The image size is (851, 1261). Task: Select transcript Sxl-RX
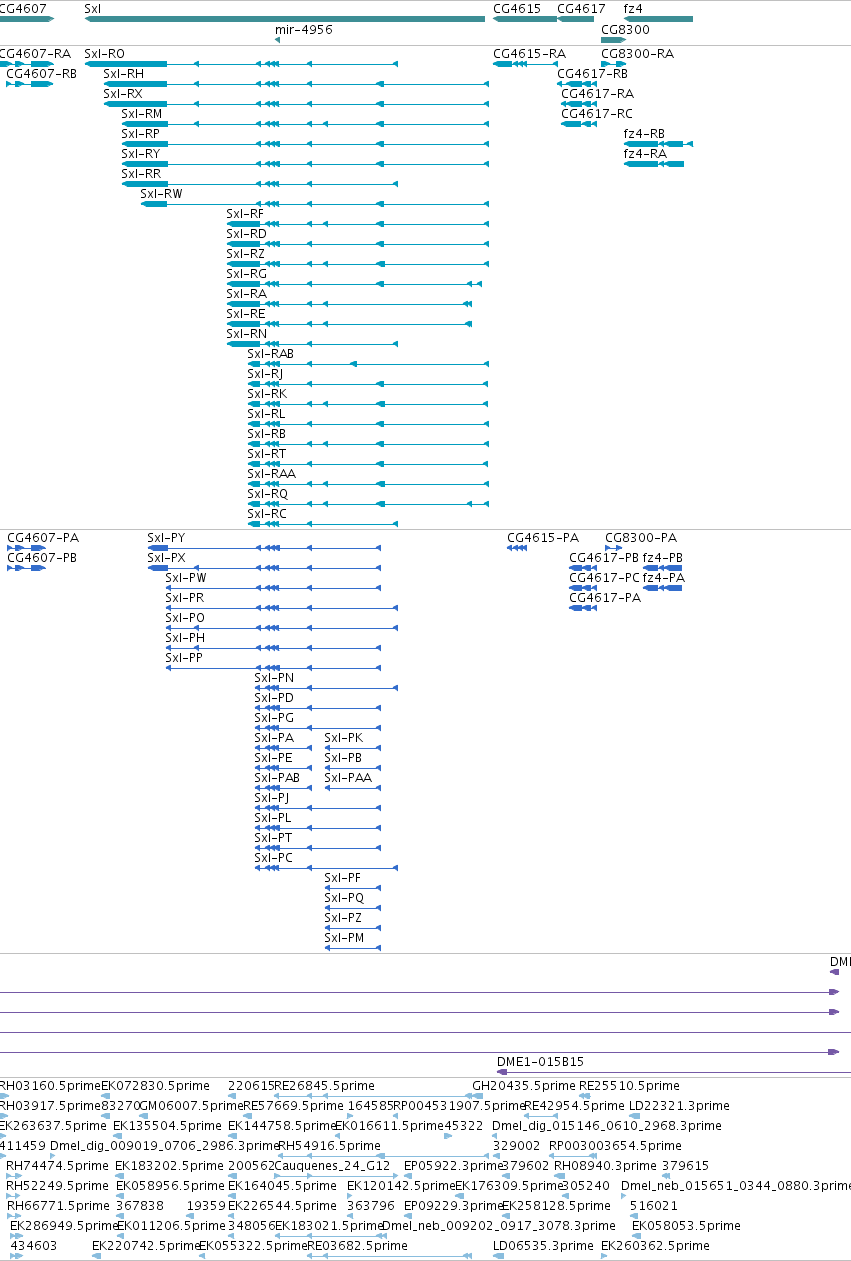point(123,94)
